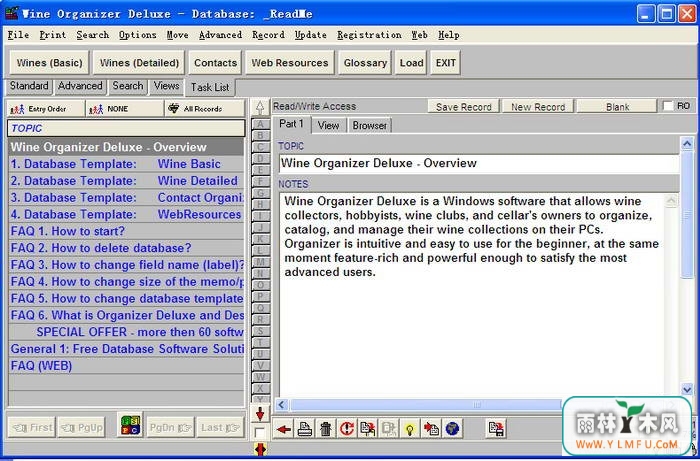Open the Options menu
Image resolution: width=700 pixels, height=461 pixels.
click(x=138, y=35)
